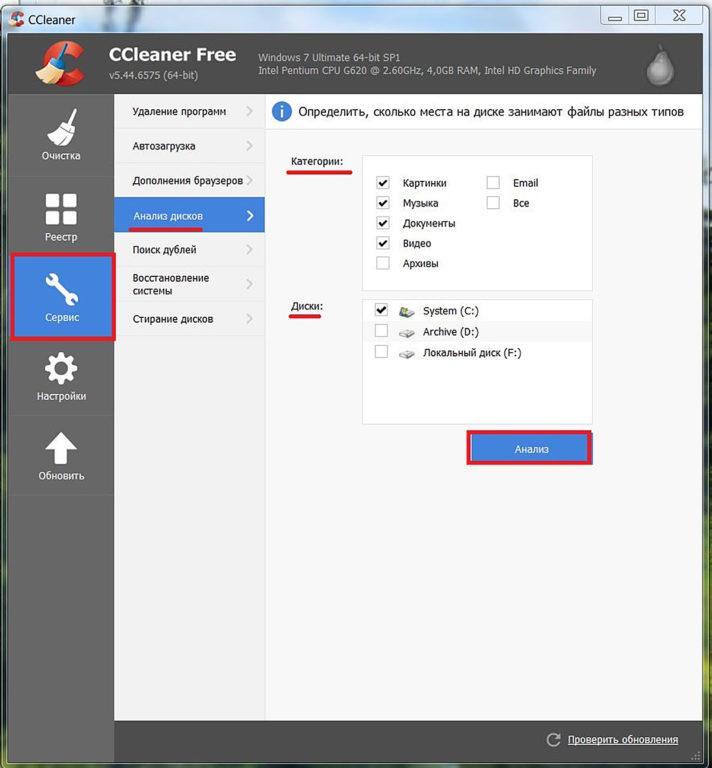Check the Все category checkbox
Image resolution: width=712 pixels, height=768 pixels.
(493, 203)
